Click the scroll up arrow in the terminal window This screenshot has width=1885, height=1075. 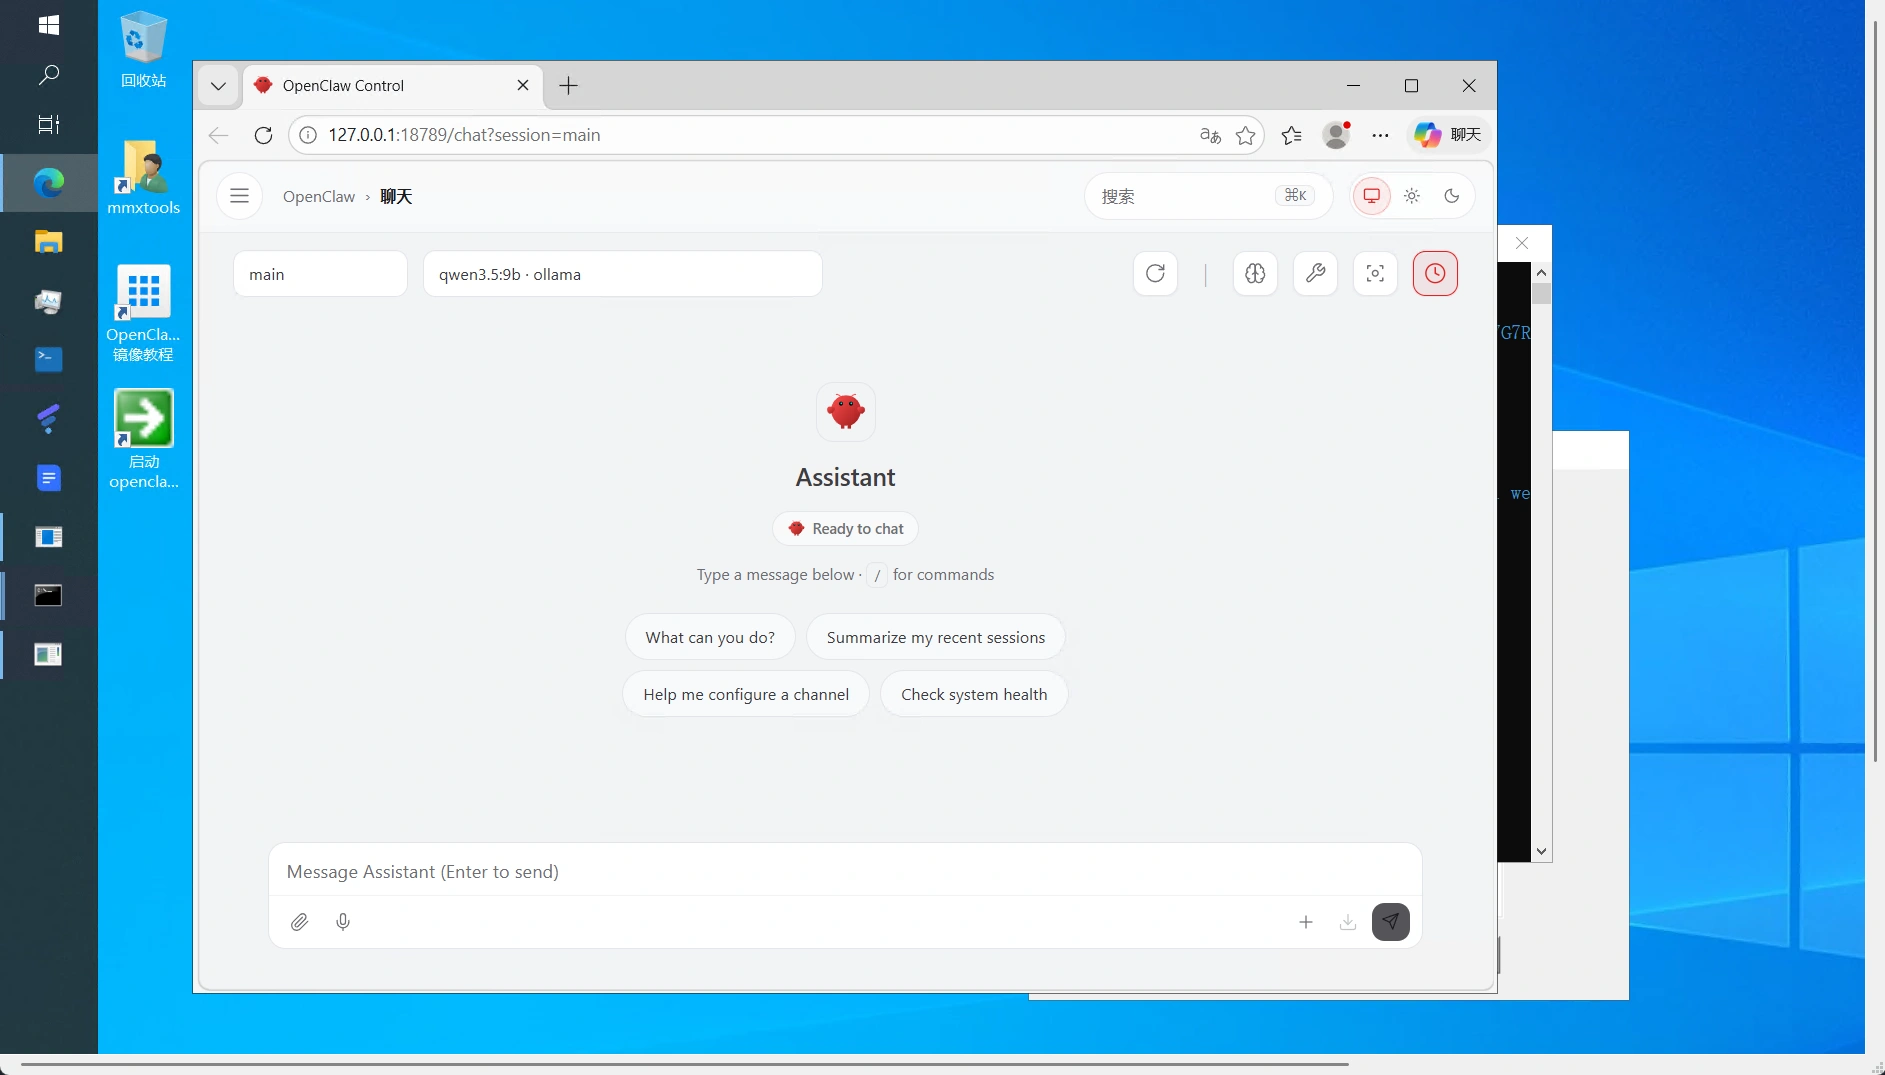click(1541, 273)
